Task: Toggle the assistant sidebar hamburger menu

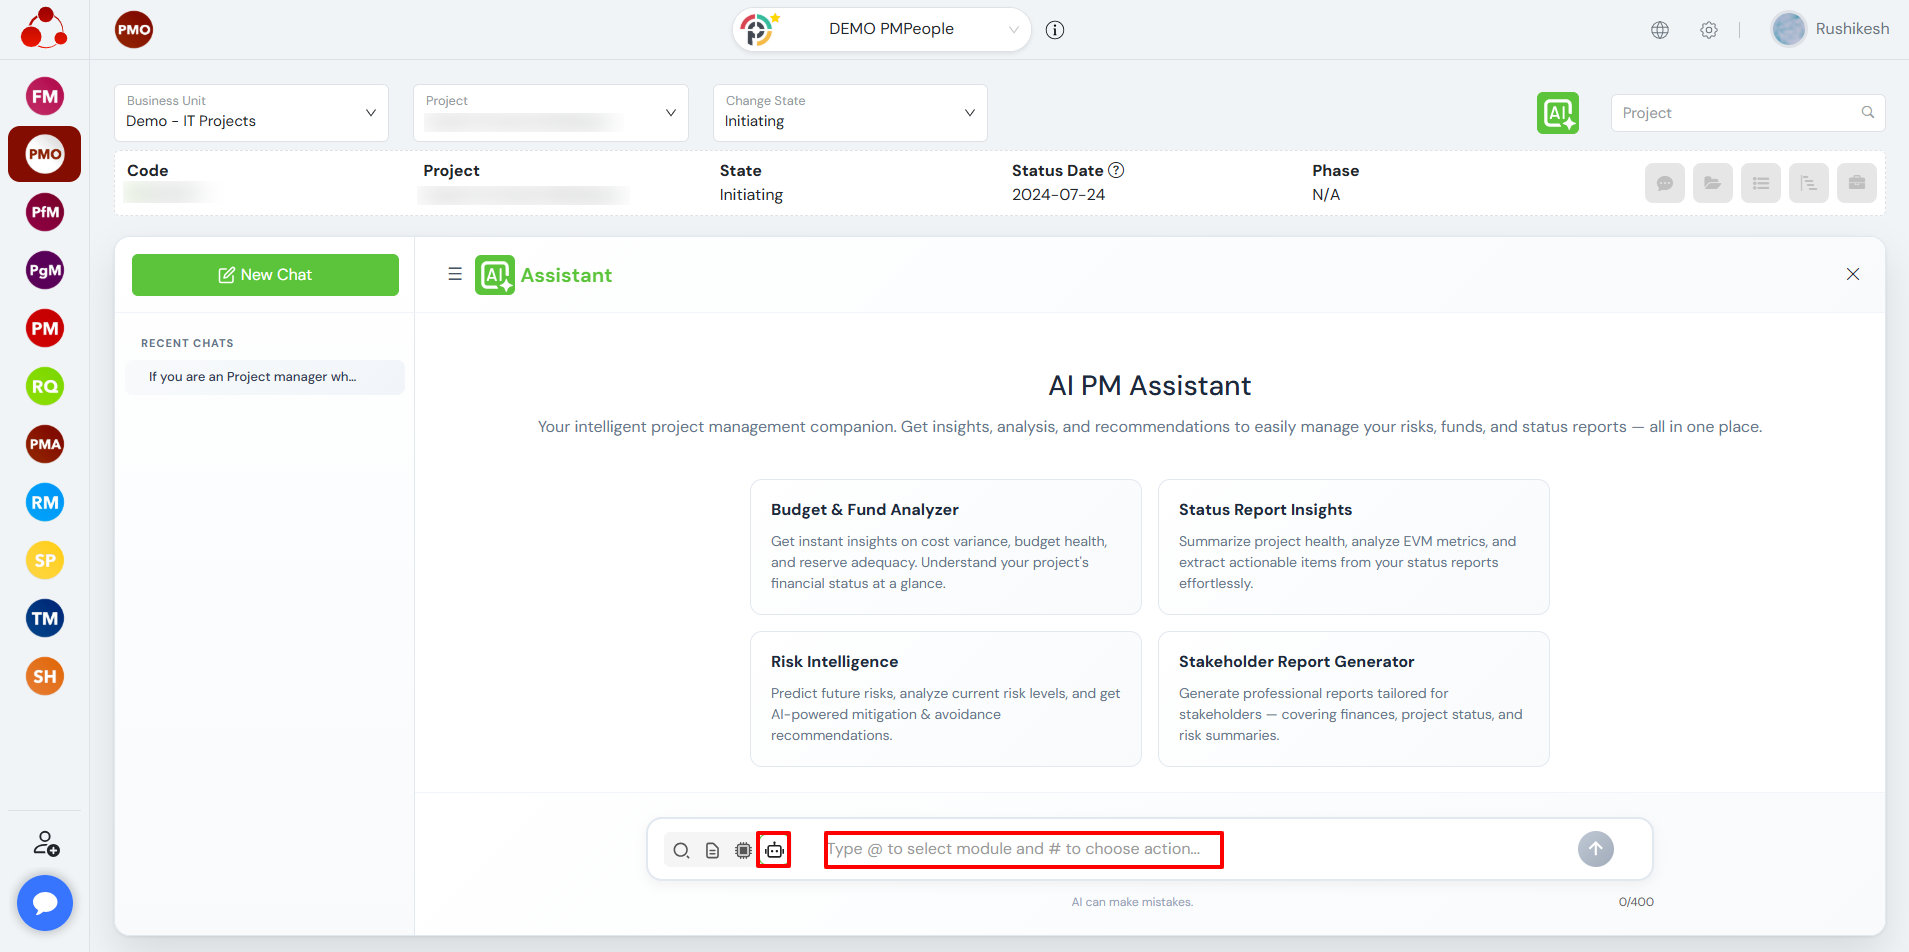Action: [455, 274]
